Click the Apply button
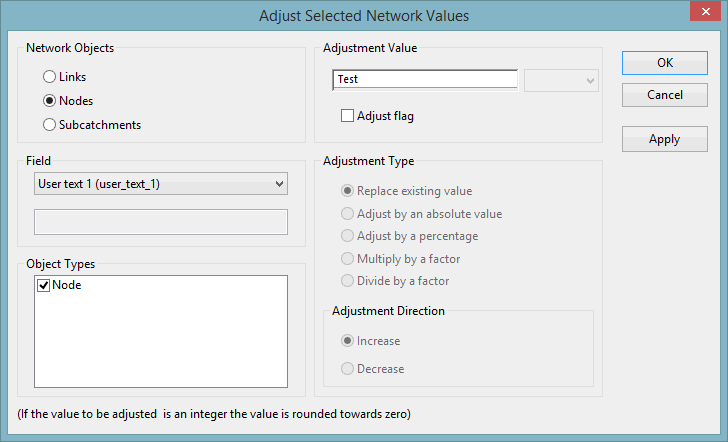Viewport: 728px width, 442px height. (x=665, y=139)
